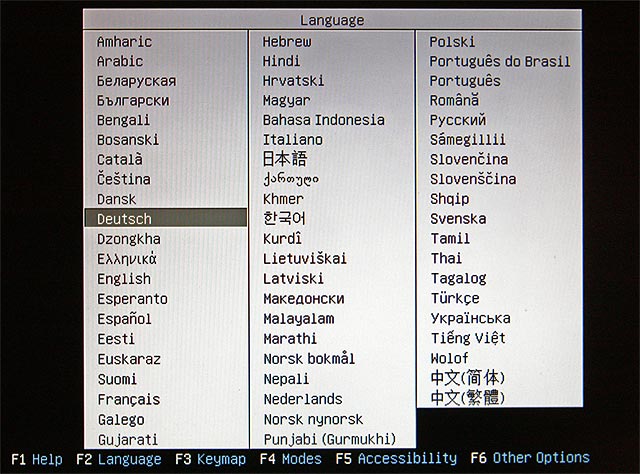Screen dimensions: 640x474
Task: Choose Български from the list
Action: click(133, 100)
